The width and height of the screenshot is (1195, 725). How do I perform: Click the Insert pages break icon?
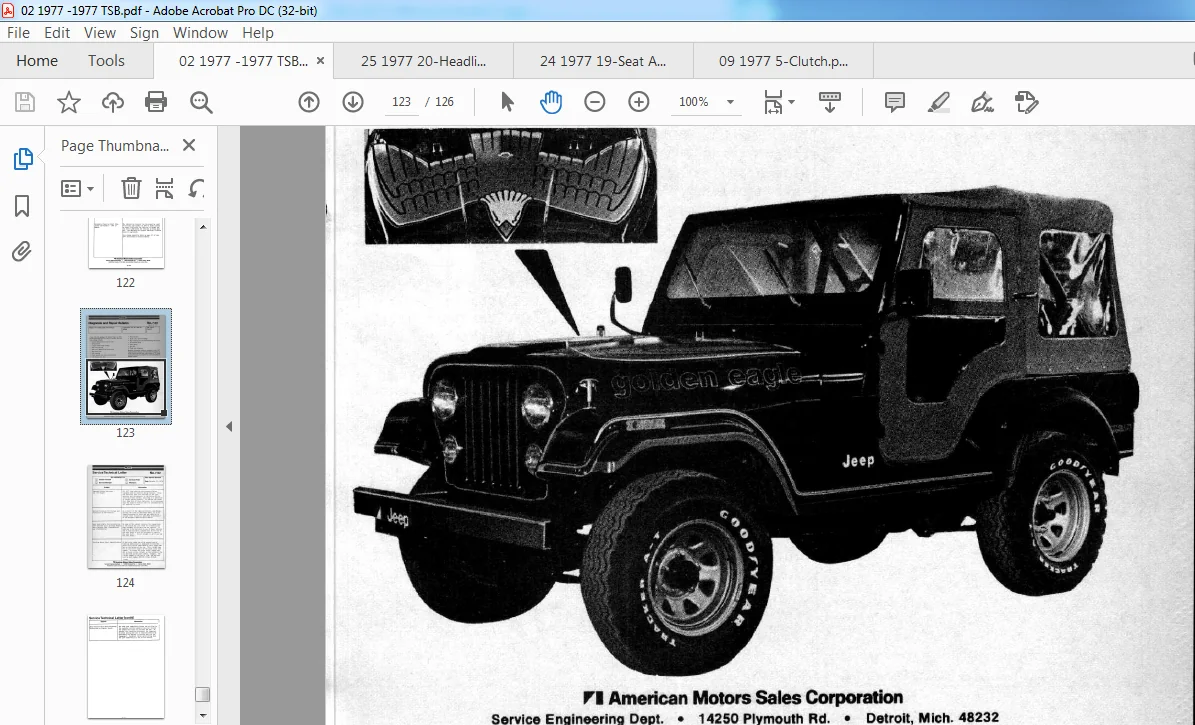[164, 188]
